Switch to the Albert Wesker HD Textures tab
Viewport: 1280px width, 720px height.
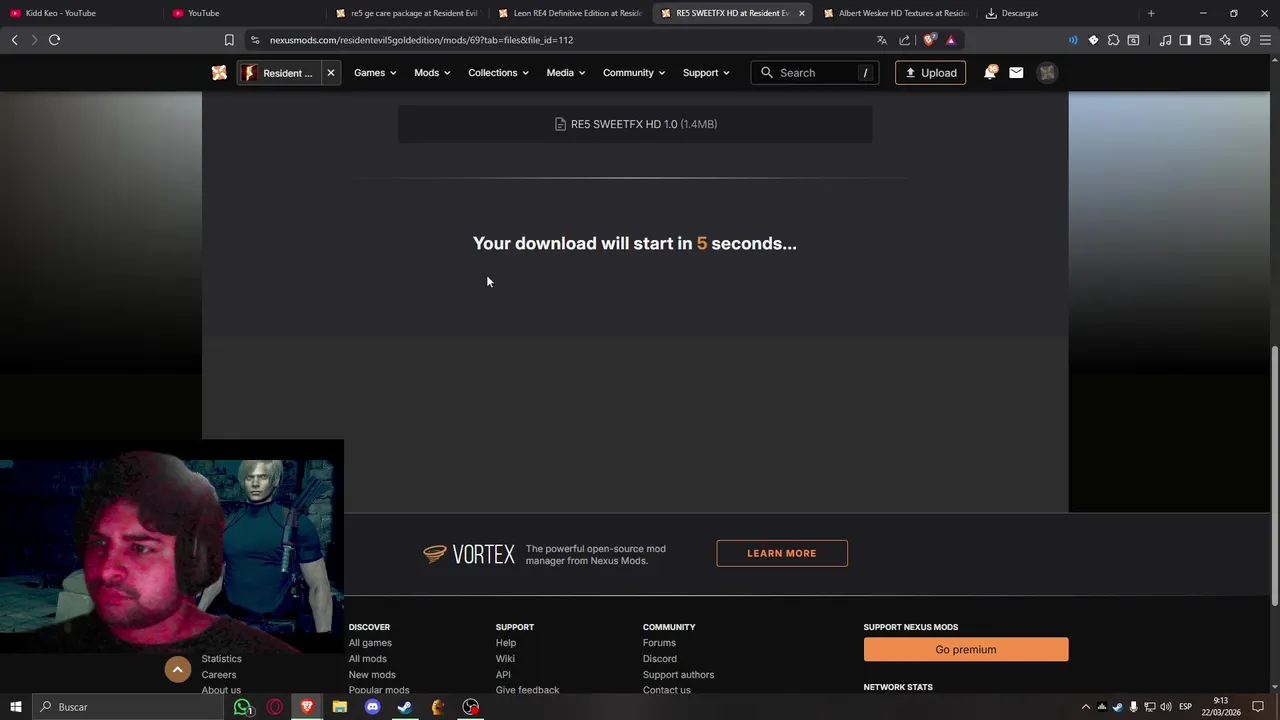pyautogui.click(x=895, y=13)
